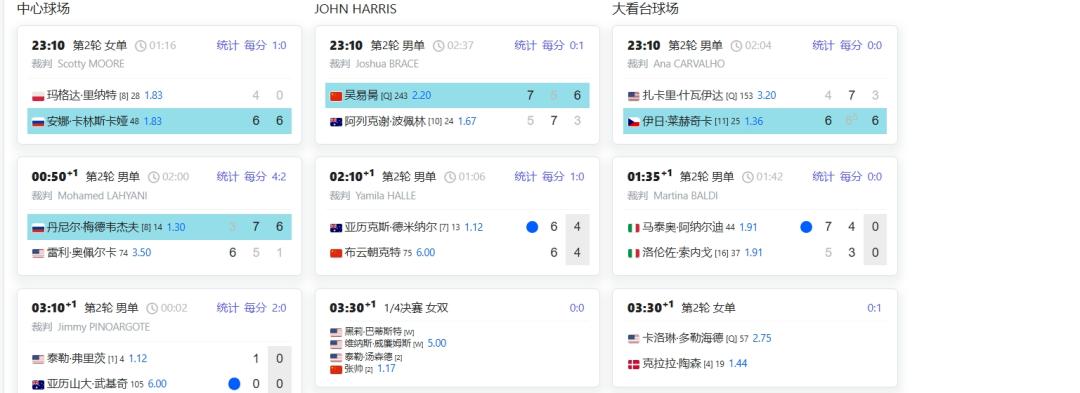Click the US flag next to 扎卡里·什瓦伊达
Screen dimensions: 1080x393
[634, 96]
